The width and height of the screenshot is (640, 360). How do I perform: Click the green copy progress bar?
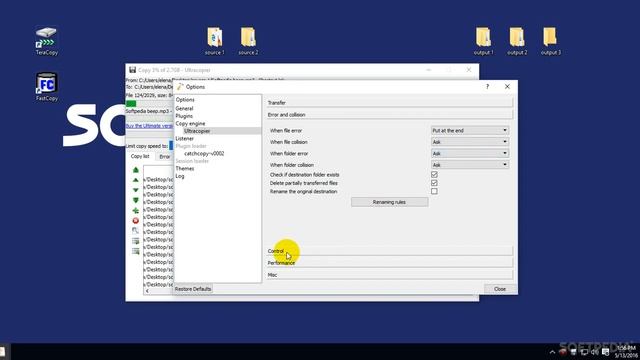tap(131, 103)
